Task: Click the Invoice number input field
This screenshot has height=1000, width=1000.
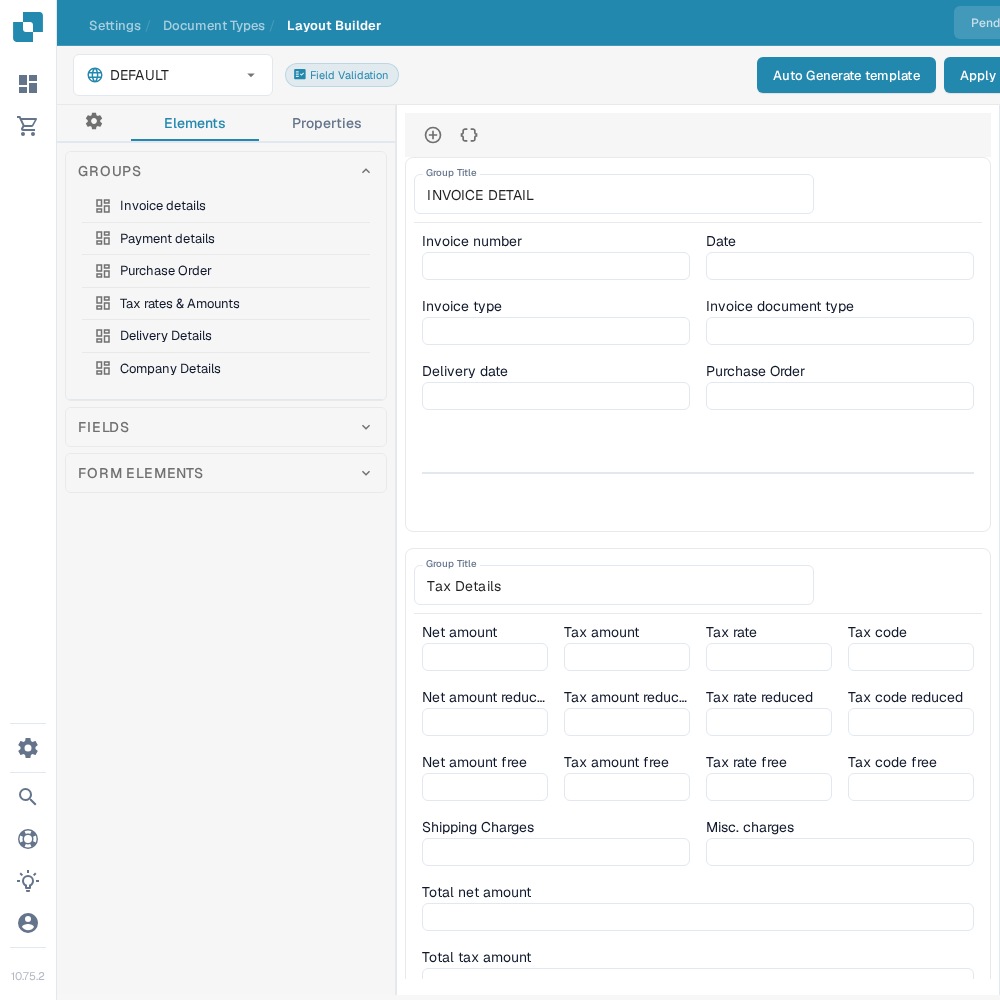Action: [x=555, y=266]
